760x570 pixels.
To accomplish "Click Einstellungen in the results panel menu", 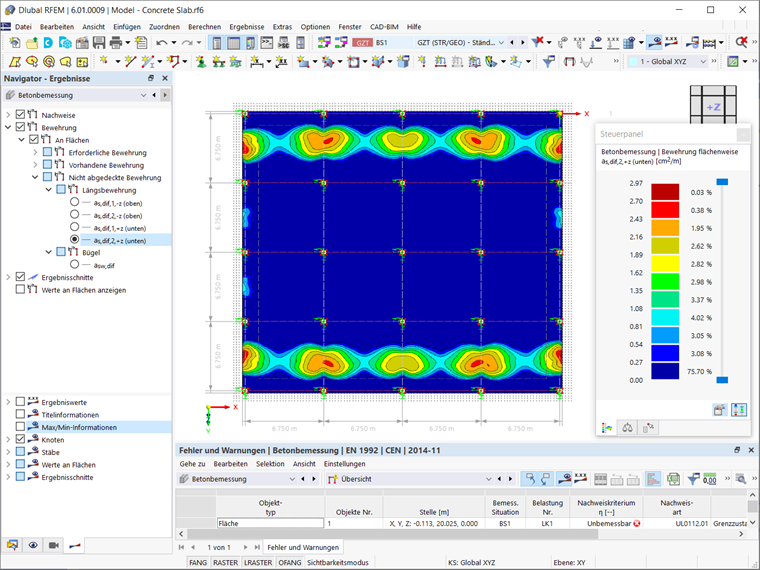I will (x=344, y=464).
